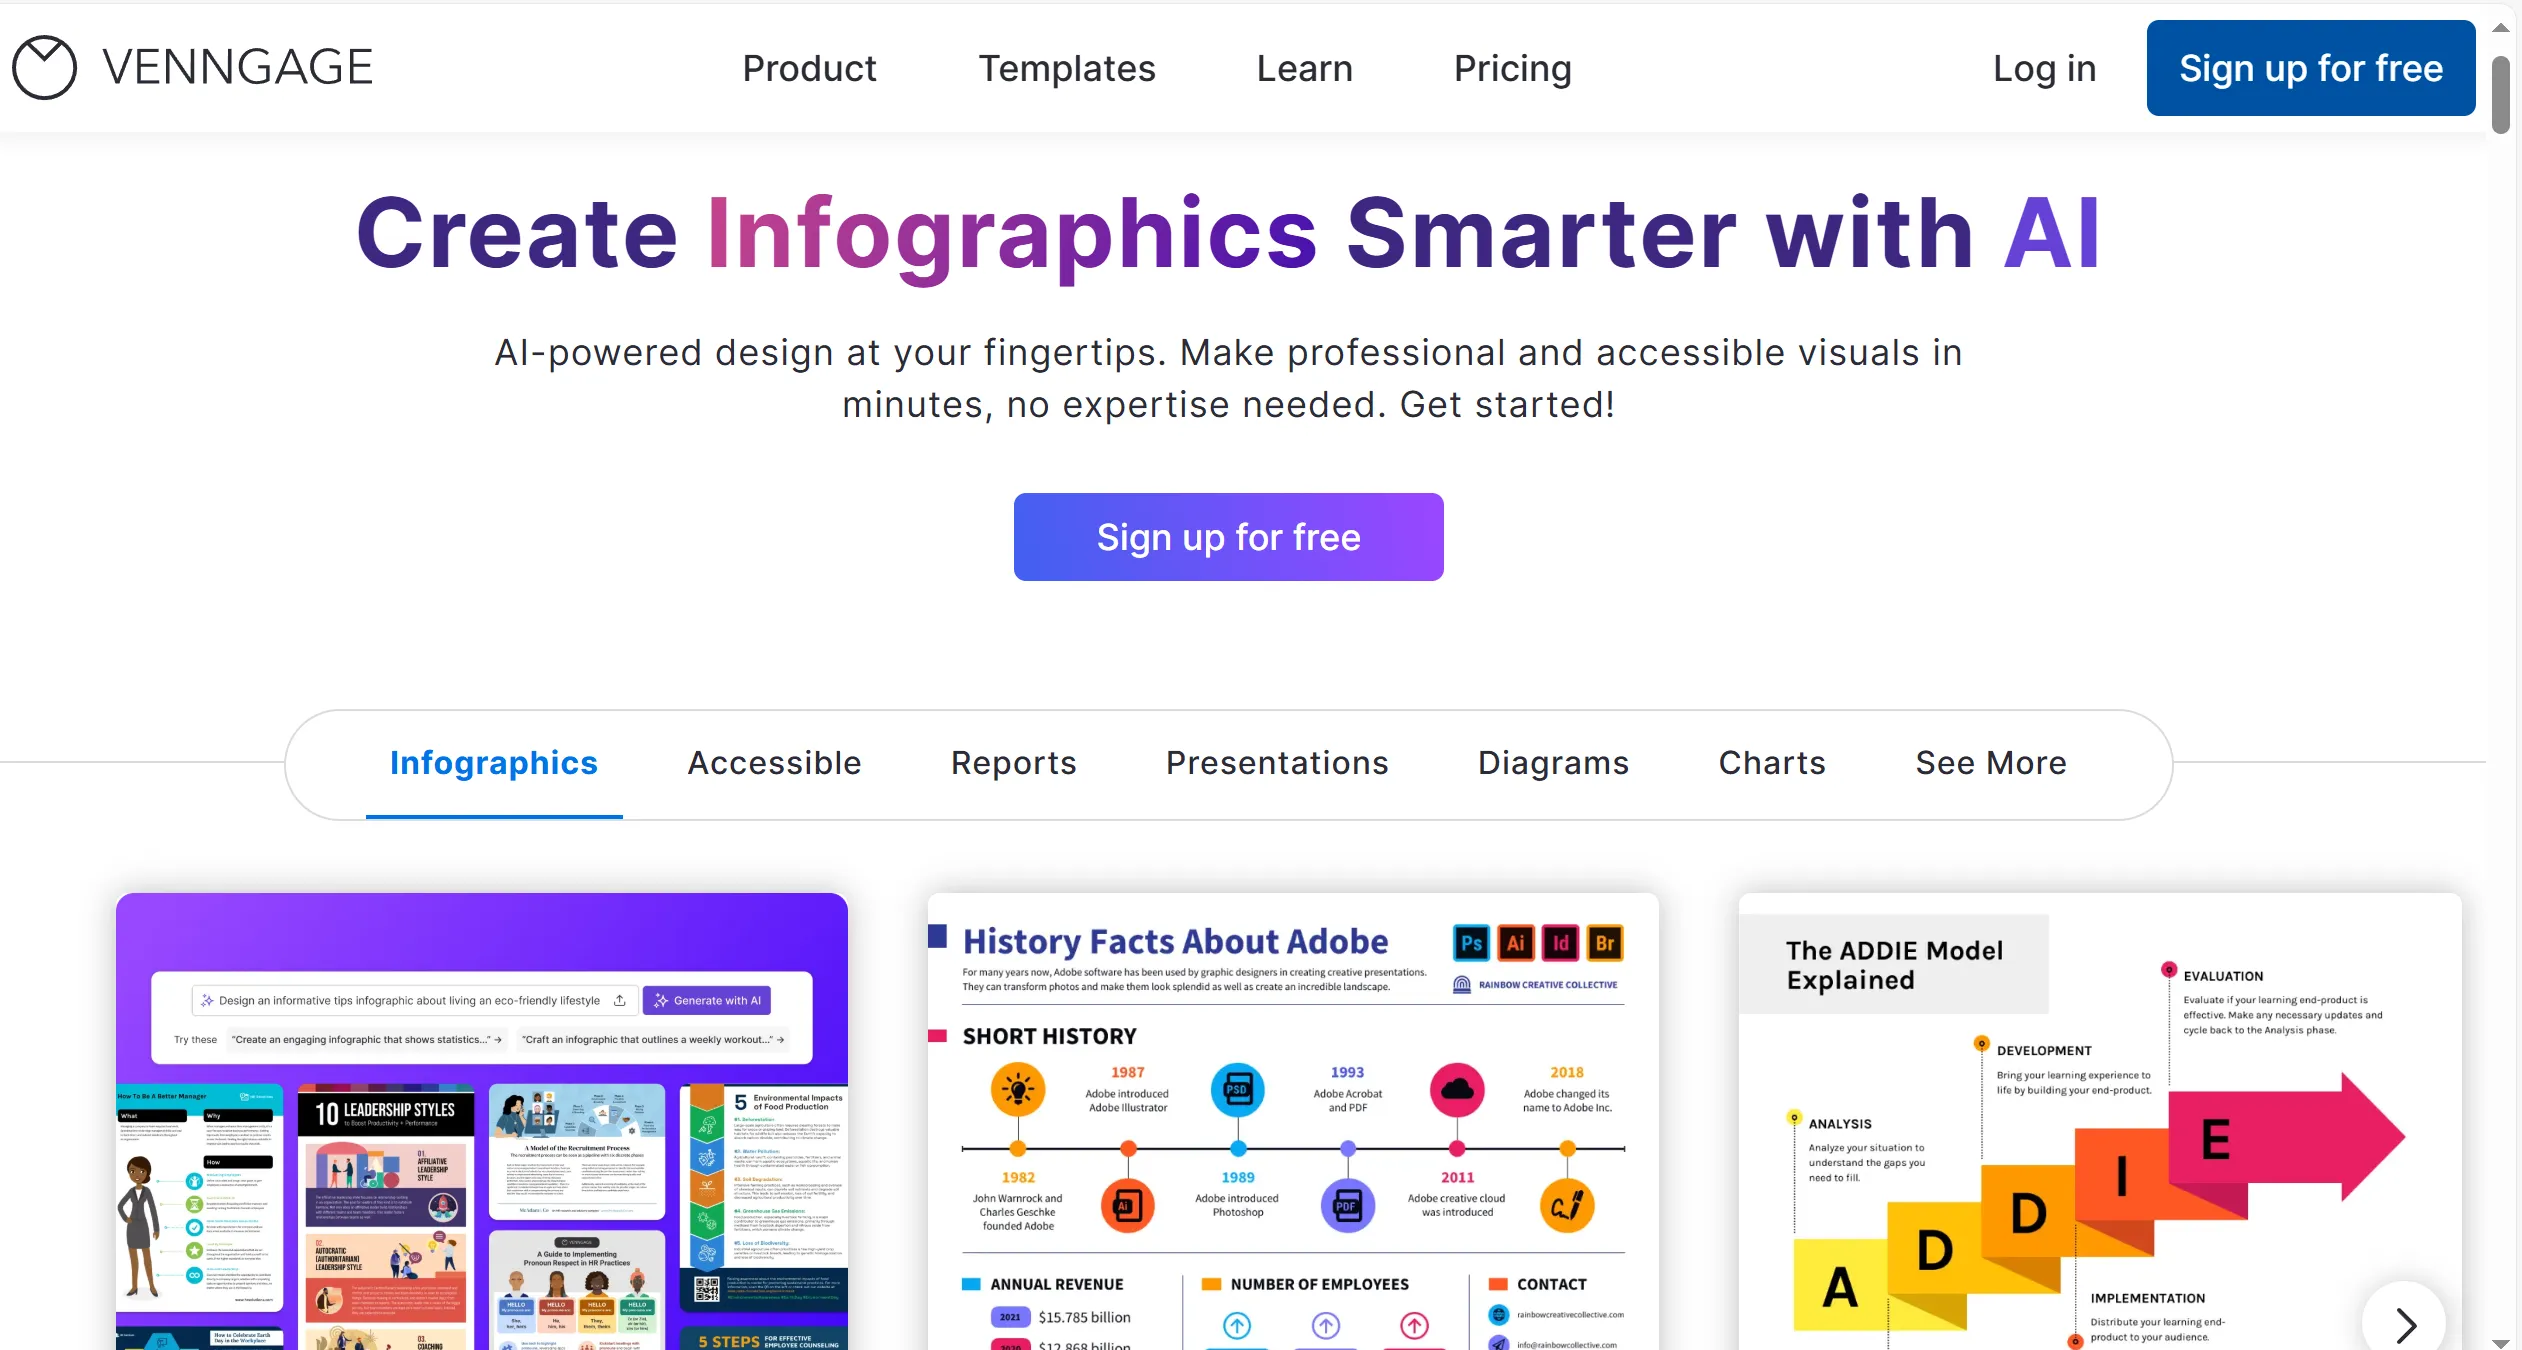This screenshot has height=1350, width=2522.
Task: Click the Illustrator icon below 1987
Action: (1128, 1206)
